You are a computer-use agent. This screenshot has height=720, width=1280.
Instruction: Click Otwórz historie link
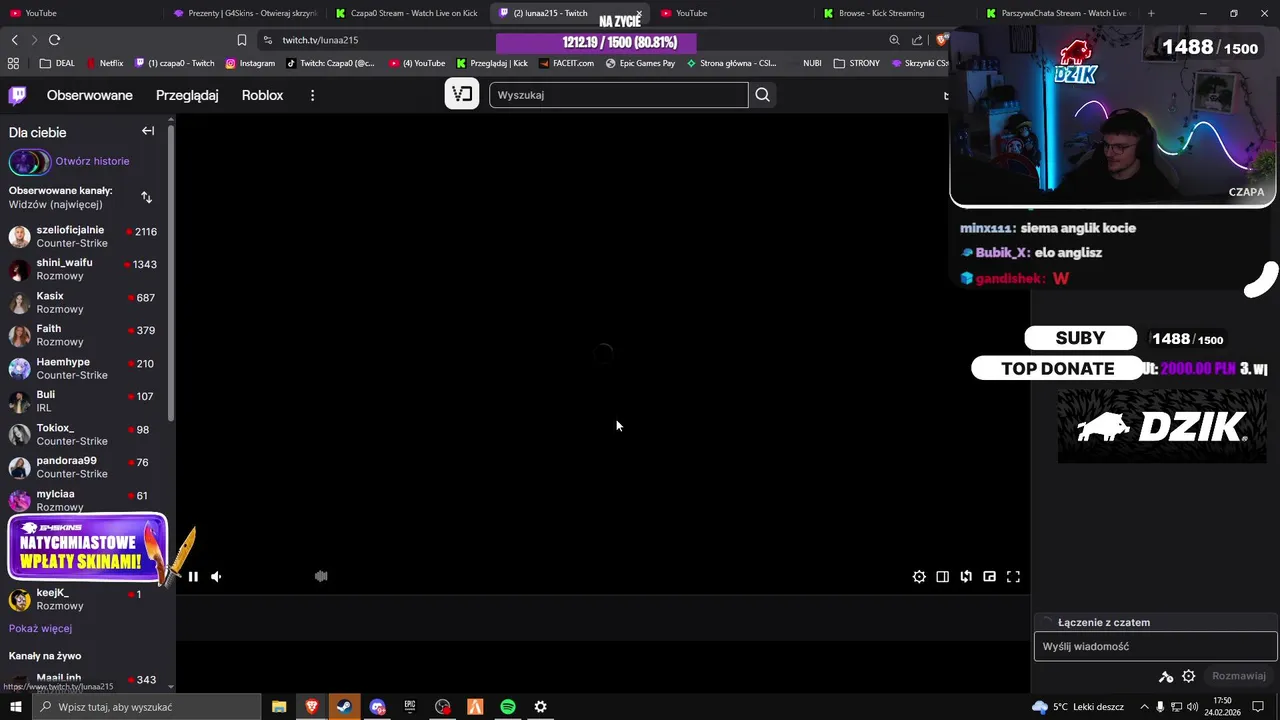point(92,161)
